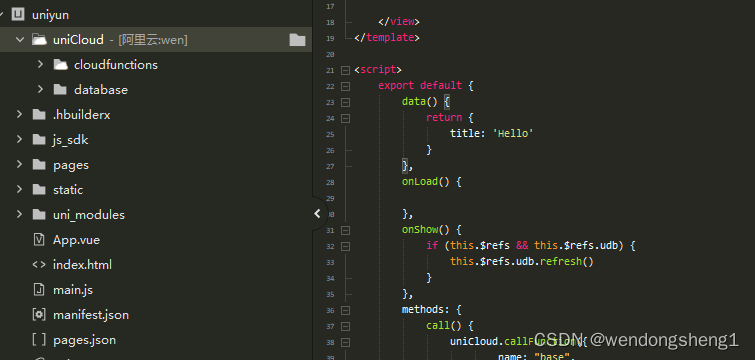Image resolution: width=755 pixels, height=360 pixels.
Task: Fold methods block at line 36
Action: click(345, 310)
